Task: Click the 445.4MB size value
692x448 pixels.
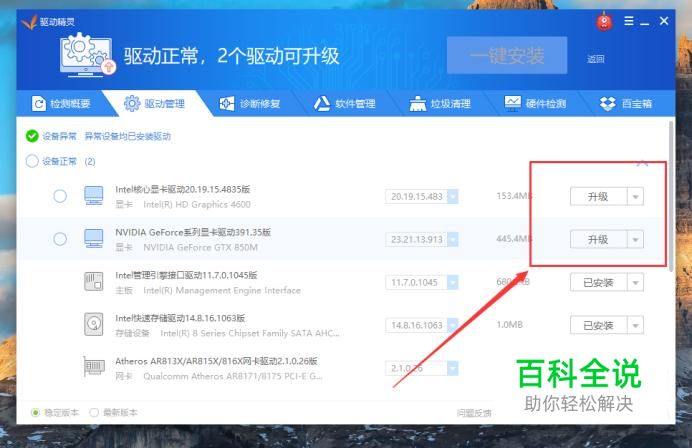Action: tap(514, 239)
